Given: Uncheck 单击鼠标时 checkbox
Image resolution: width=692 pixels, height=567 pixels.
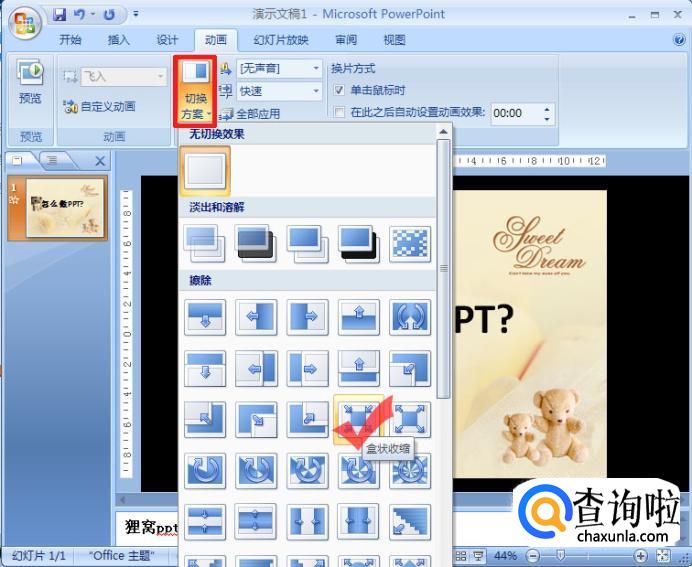Looking at the screenshot, I should click(x=339, y=90).
